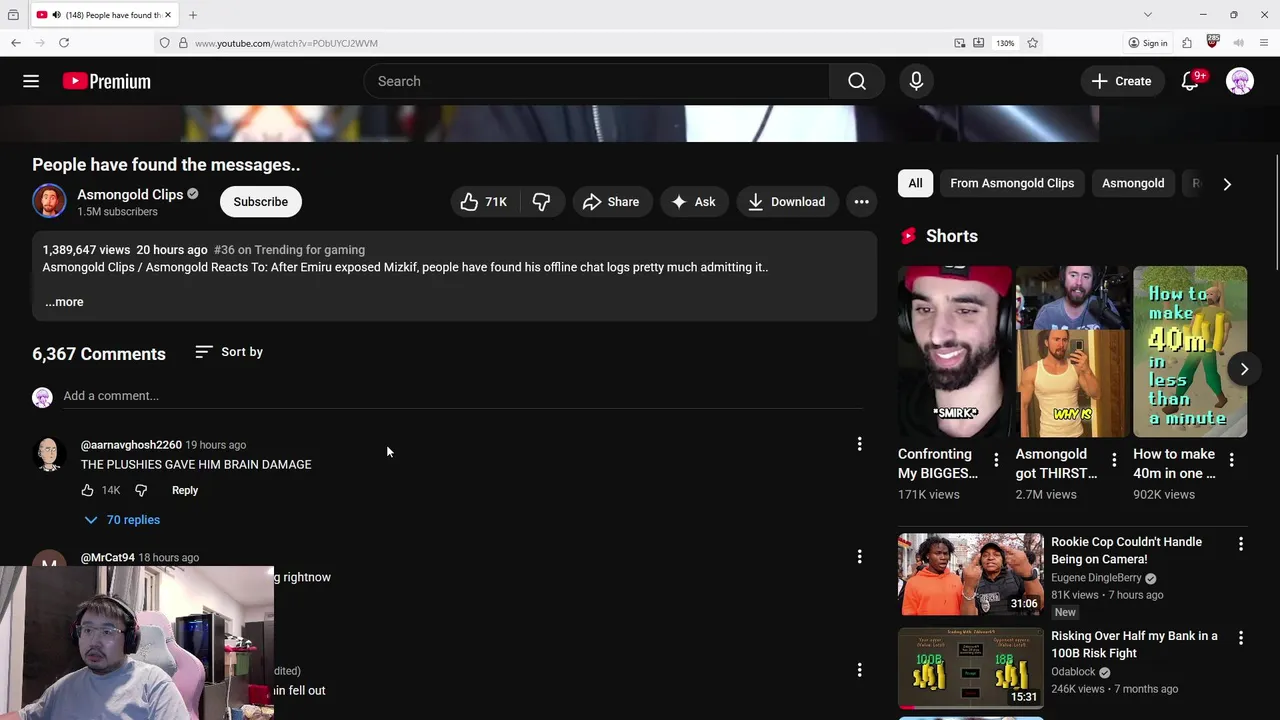Subscribe to Asmongold Clips
This screenshot has height=720, width=1280.
[x=261, y=202]
